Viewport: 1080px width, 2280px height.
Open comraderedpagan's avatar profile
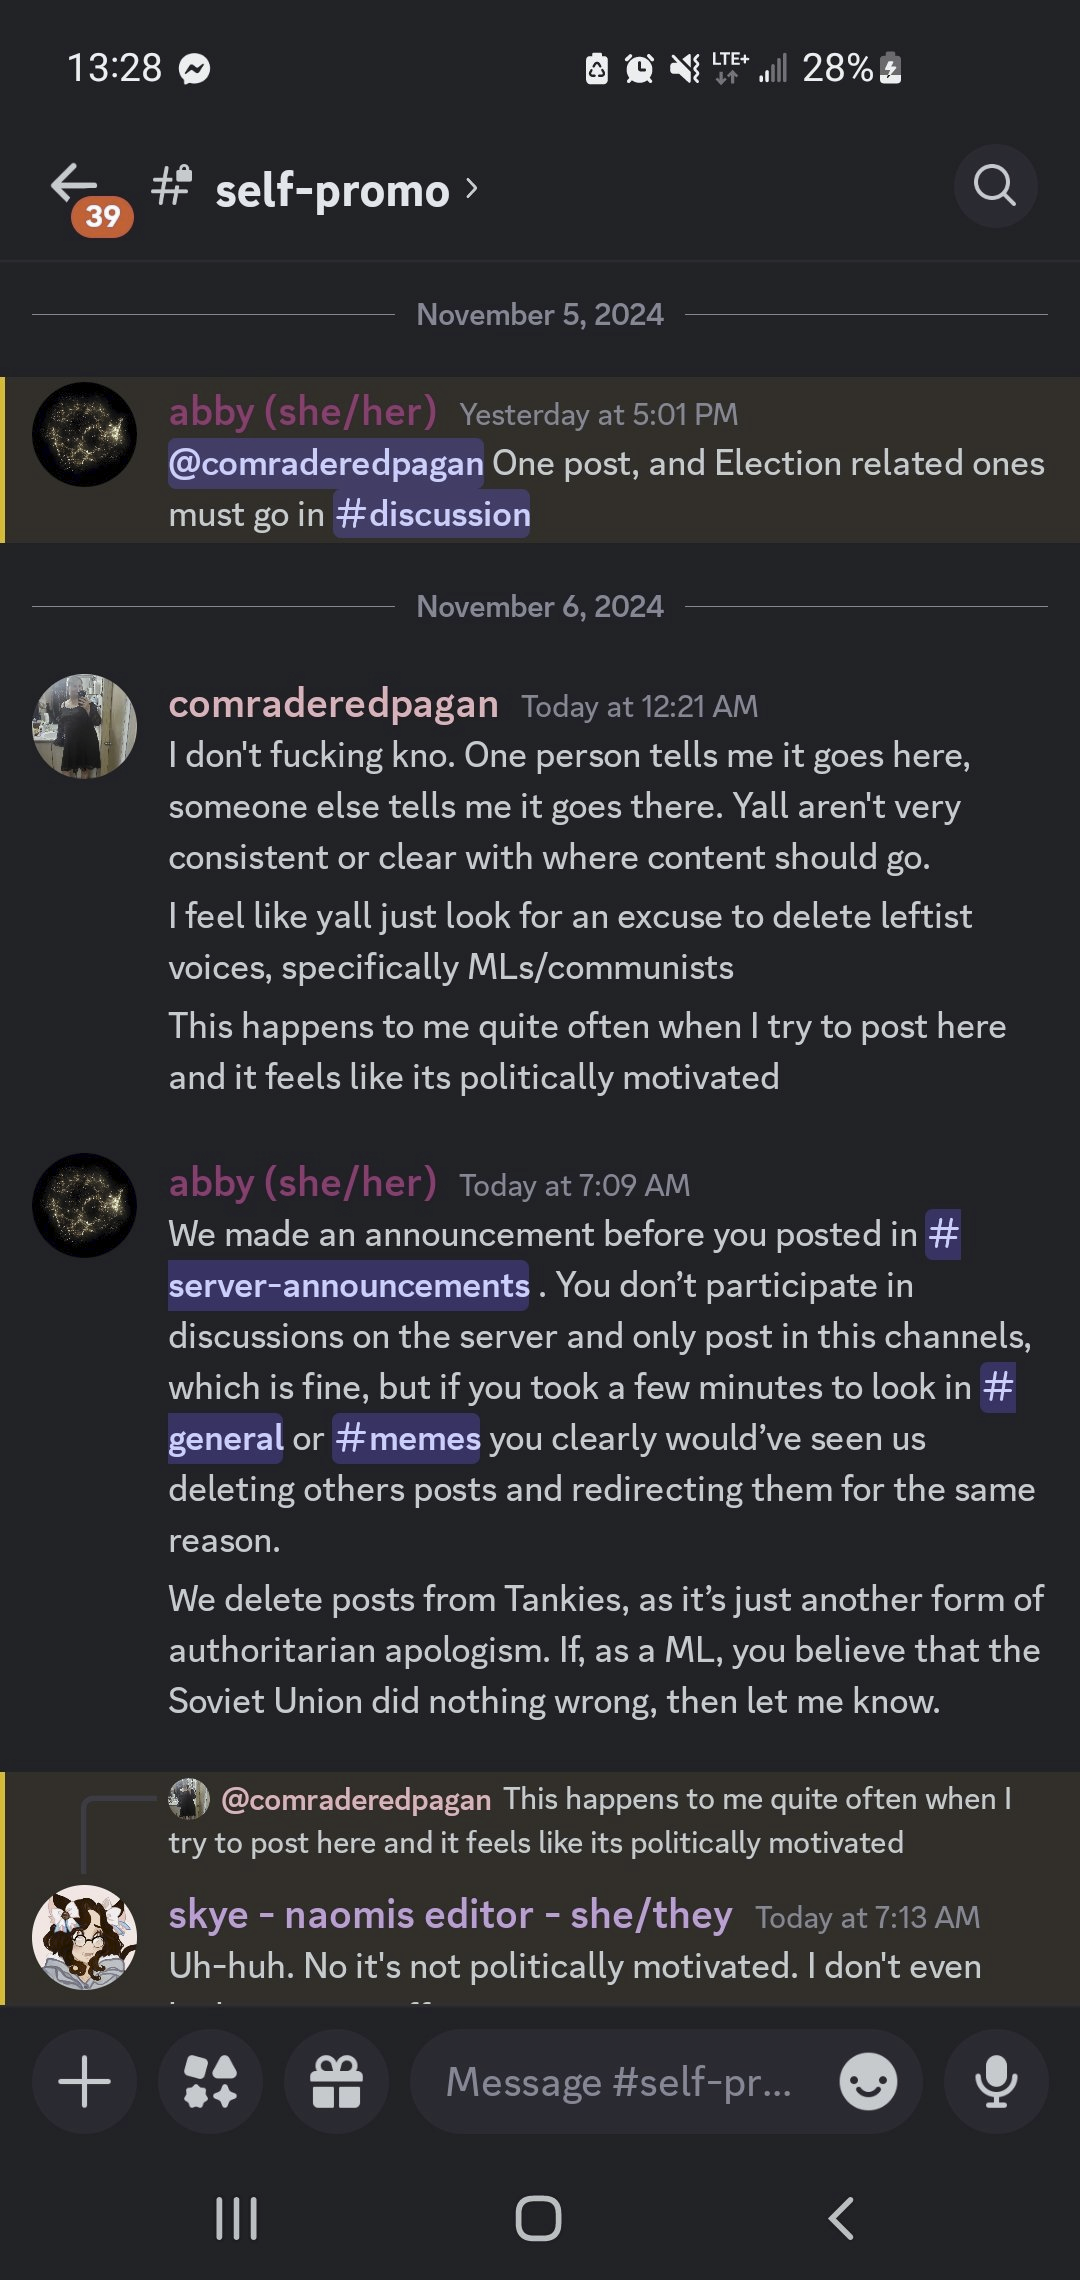point(85,726)
